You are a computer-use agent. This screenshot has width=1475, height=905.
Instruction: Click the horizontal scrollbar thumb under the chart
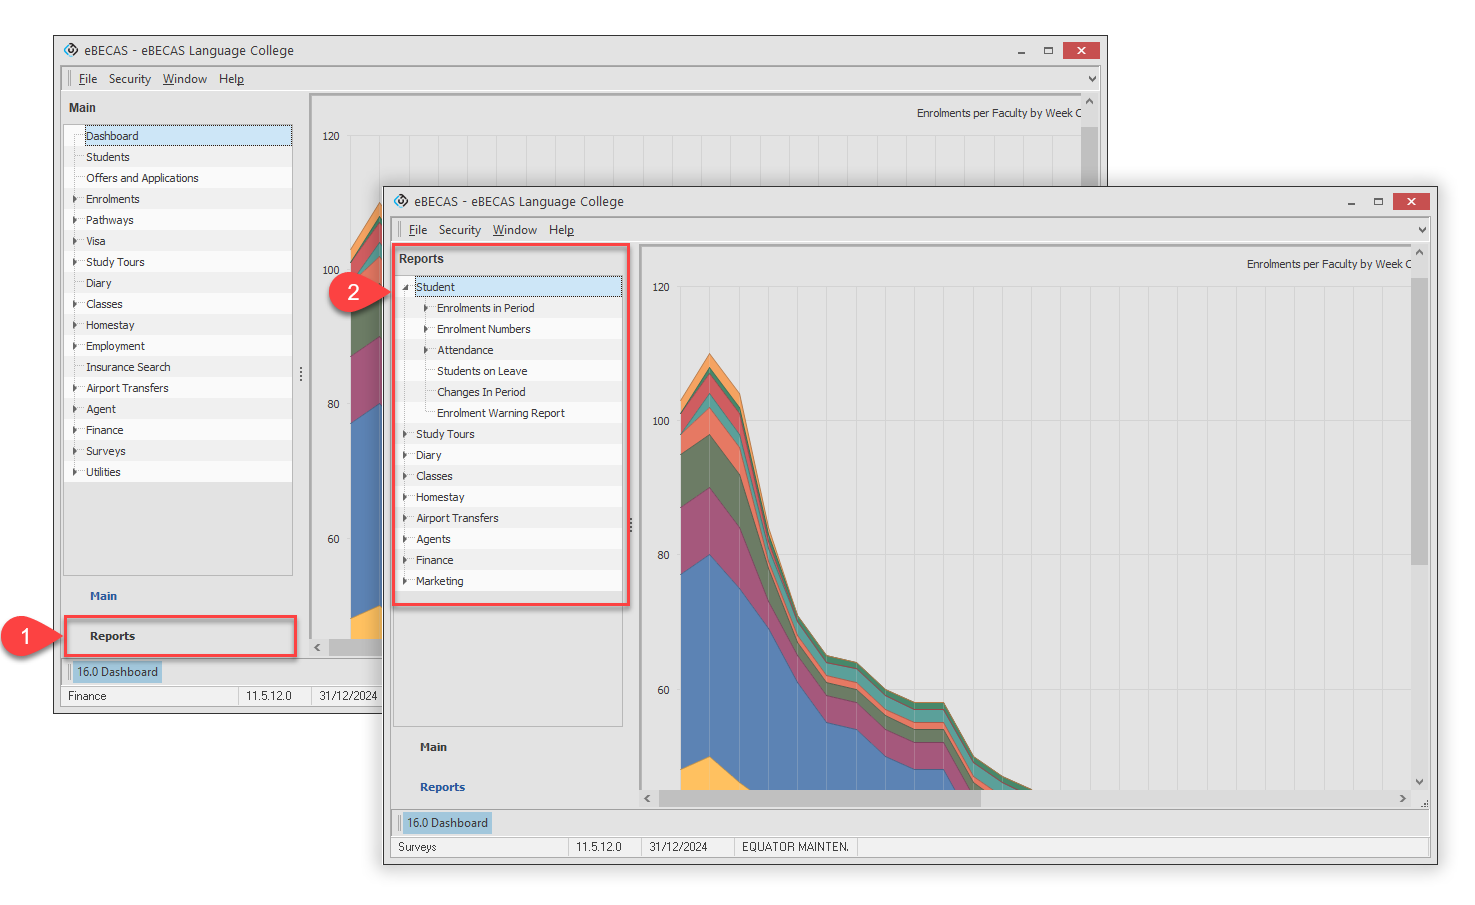820,798
